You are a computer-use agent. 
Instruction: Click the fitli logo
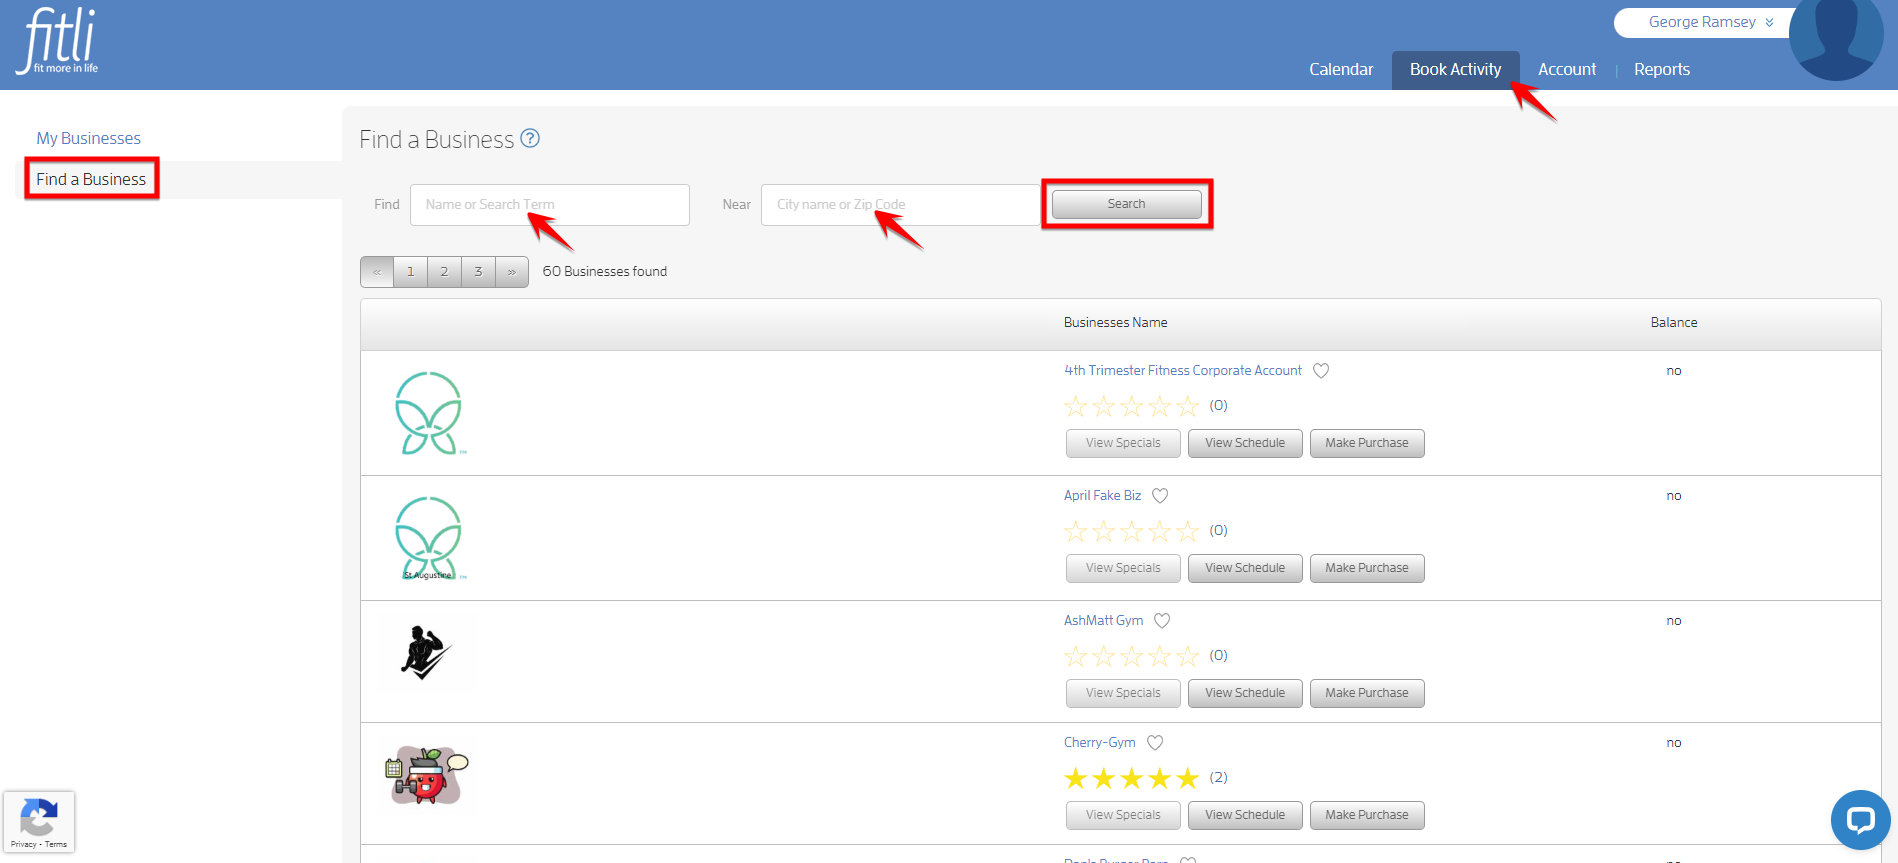pos(58,40)
